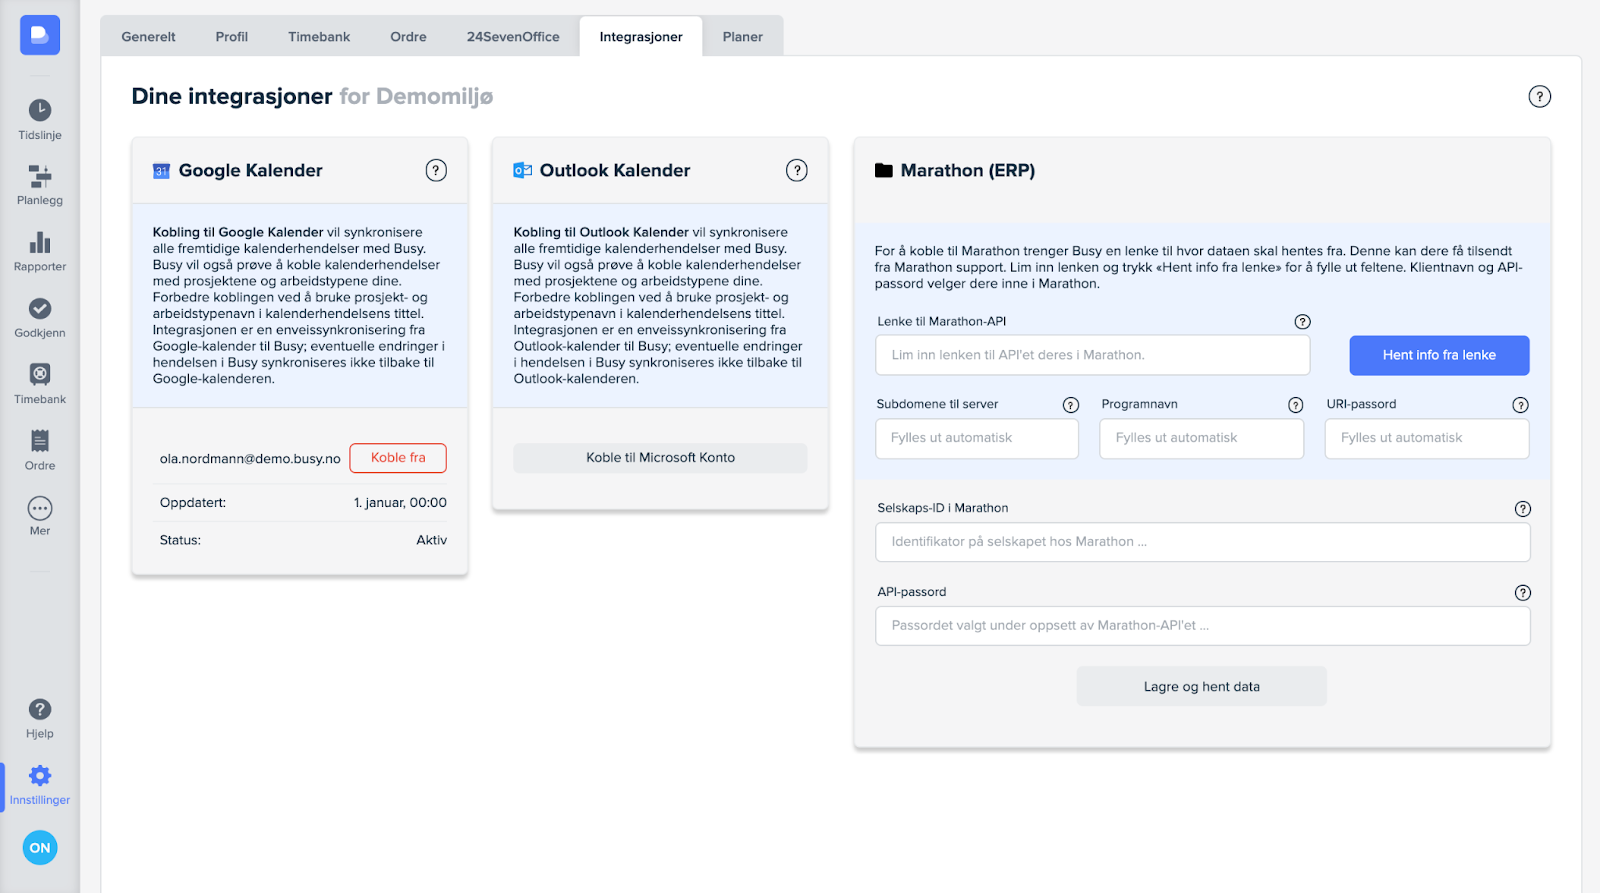Show help for Google Kalender

click(x=436, y=170)
